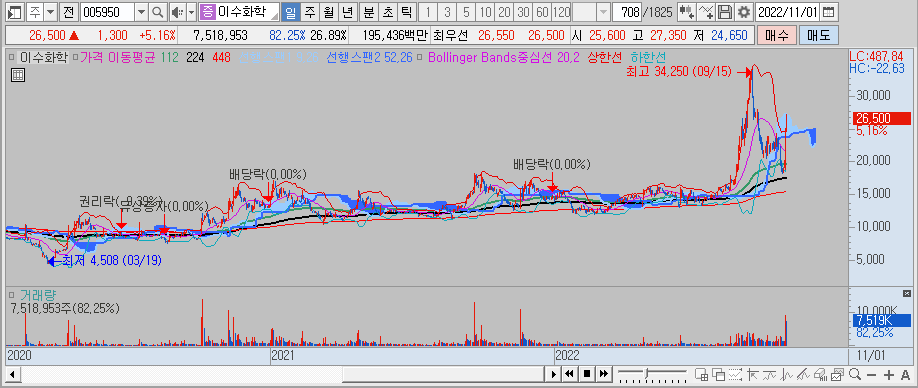Viewport: 918px width, 388px height.
Task: Adjust the chart zoom slider handle
Action: [x=646, y=373]
